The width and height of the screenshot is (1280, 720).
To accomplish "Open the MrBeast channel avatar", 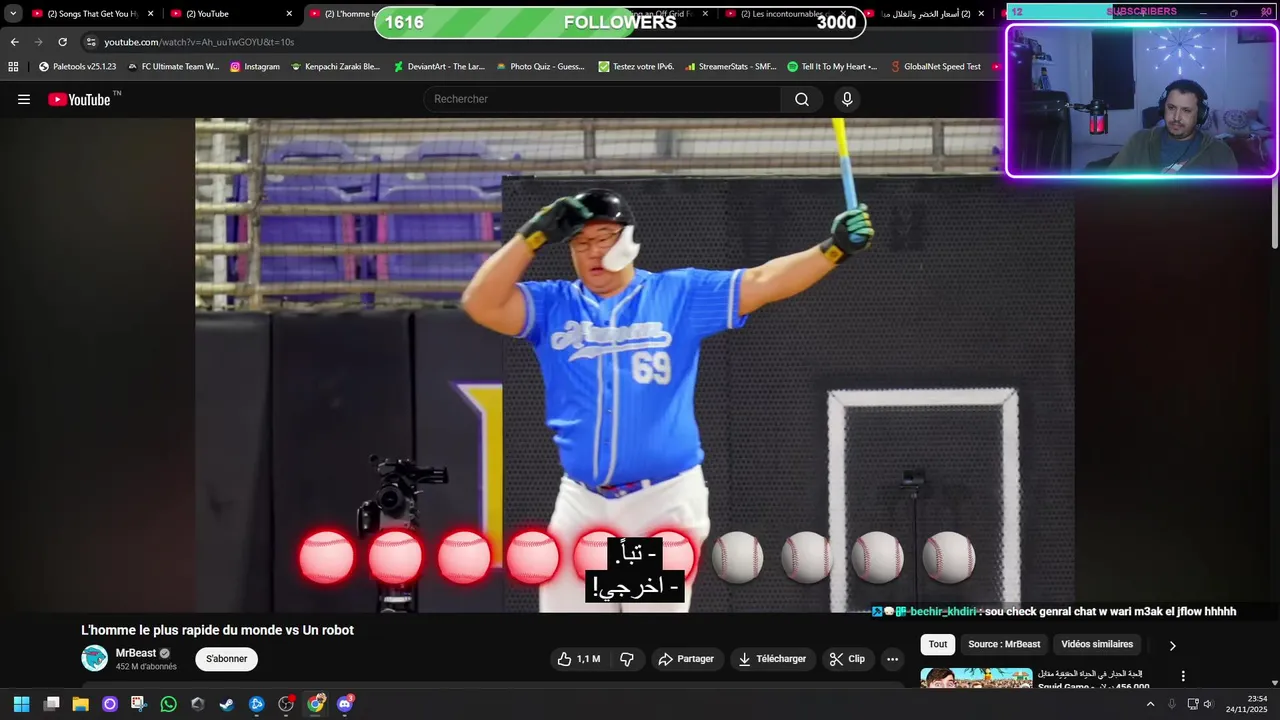I will (x=94, y=658).
